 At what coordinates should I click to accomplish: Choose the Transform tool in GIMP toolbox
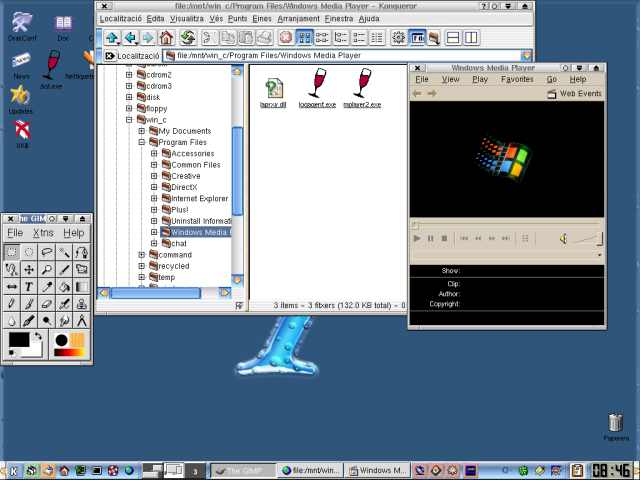click(82, 269)
